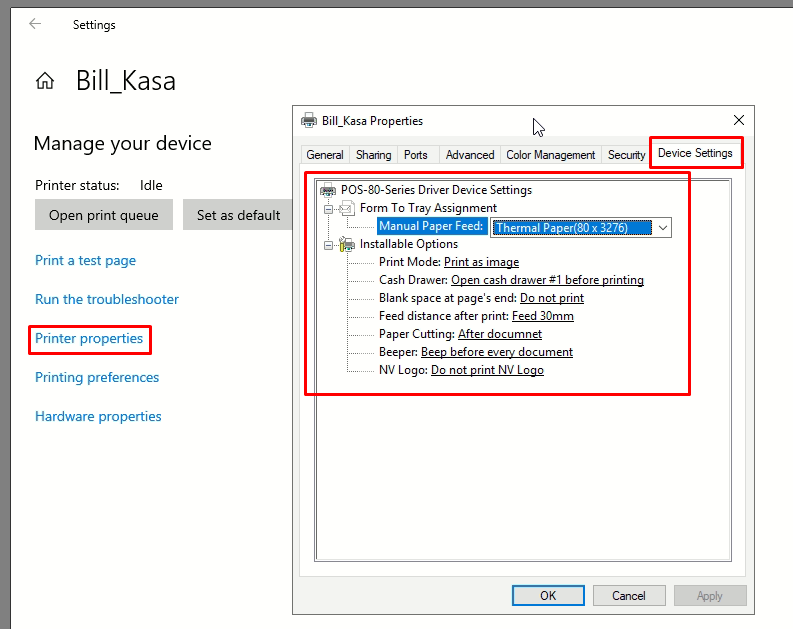Viewport: 793px width, 629px height.
Task: Open the Printing preferences link
Action: click(97, 377)
